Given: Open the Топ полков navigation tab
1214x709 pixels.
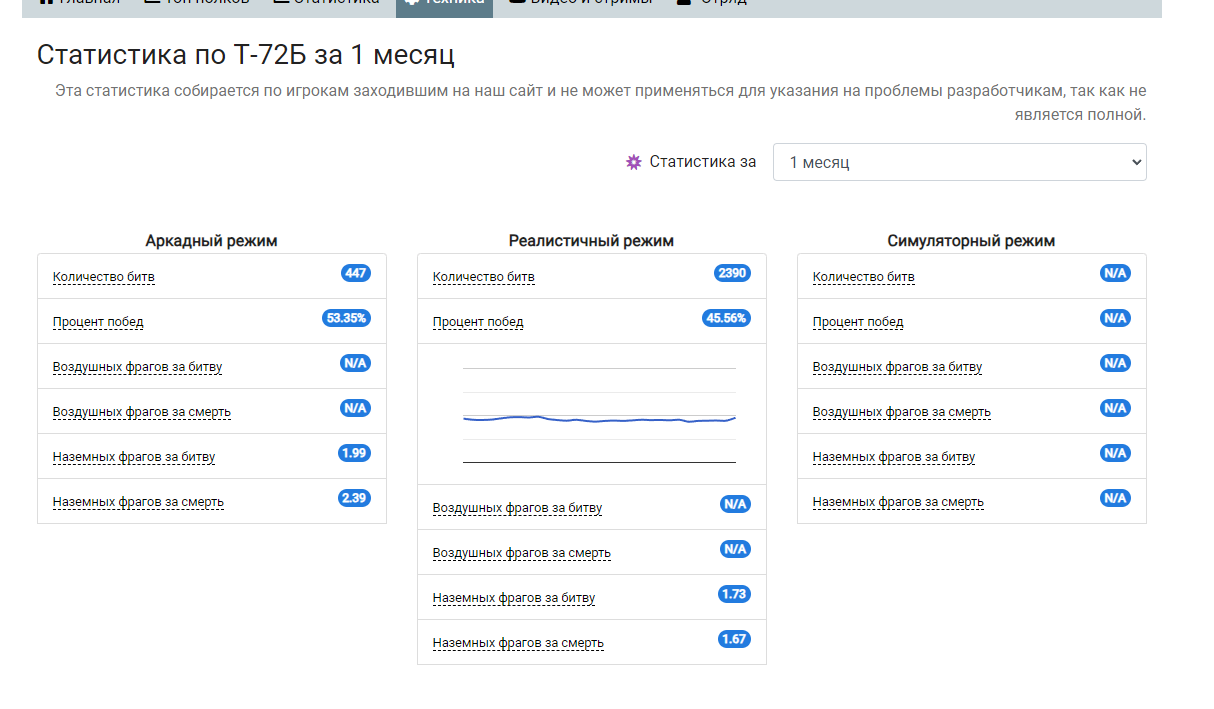Looking at the screenshot, I should pyautogui.click(x=196, y=3).
